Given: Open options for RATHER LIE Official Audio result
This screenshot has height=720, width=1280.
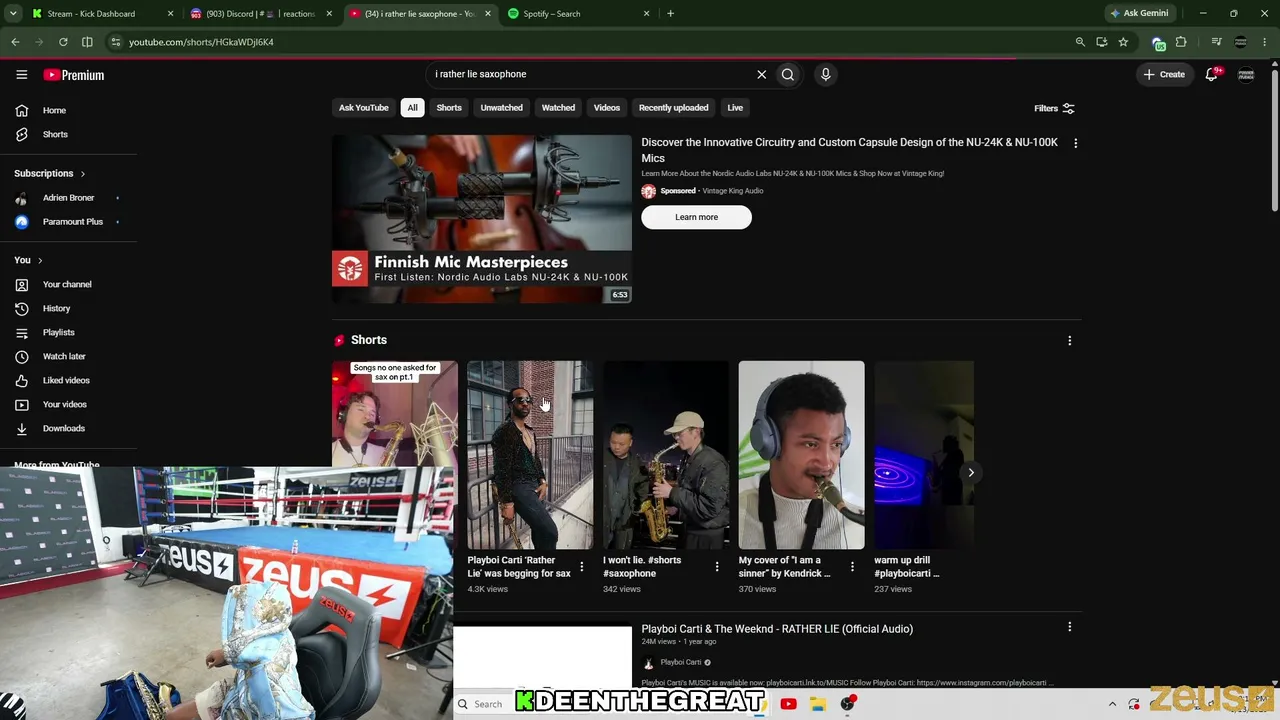Looking at the screenshot, I should click(x=1069, y=627).
